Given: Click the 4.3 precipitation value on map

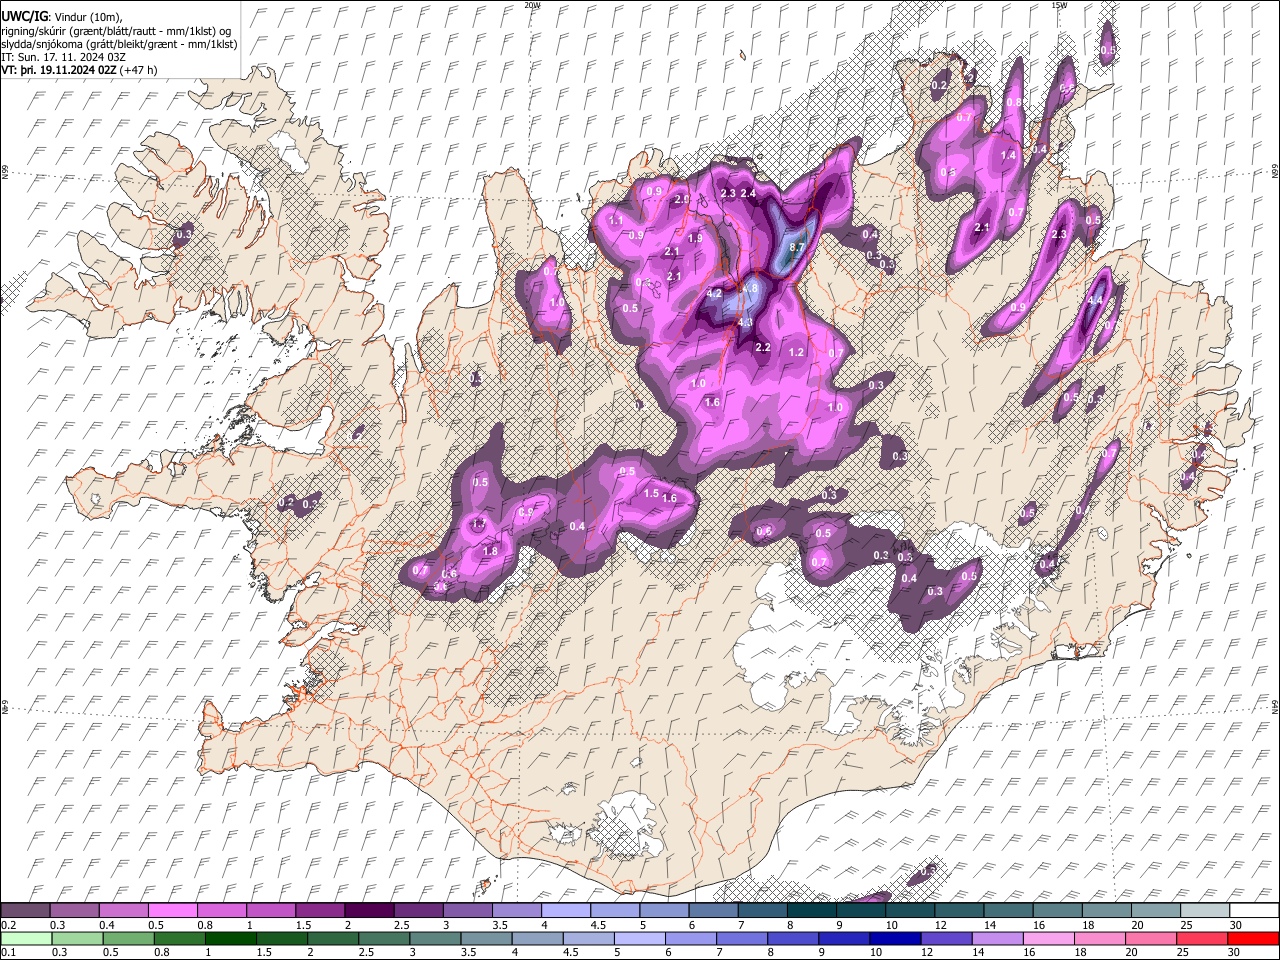Looking at the screenshot, I should pos(745,323).
